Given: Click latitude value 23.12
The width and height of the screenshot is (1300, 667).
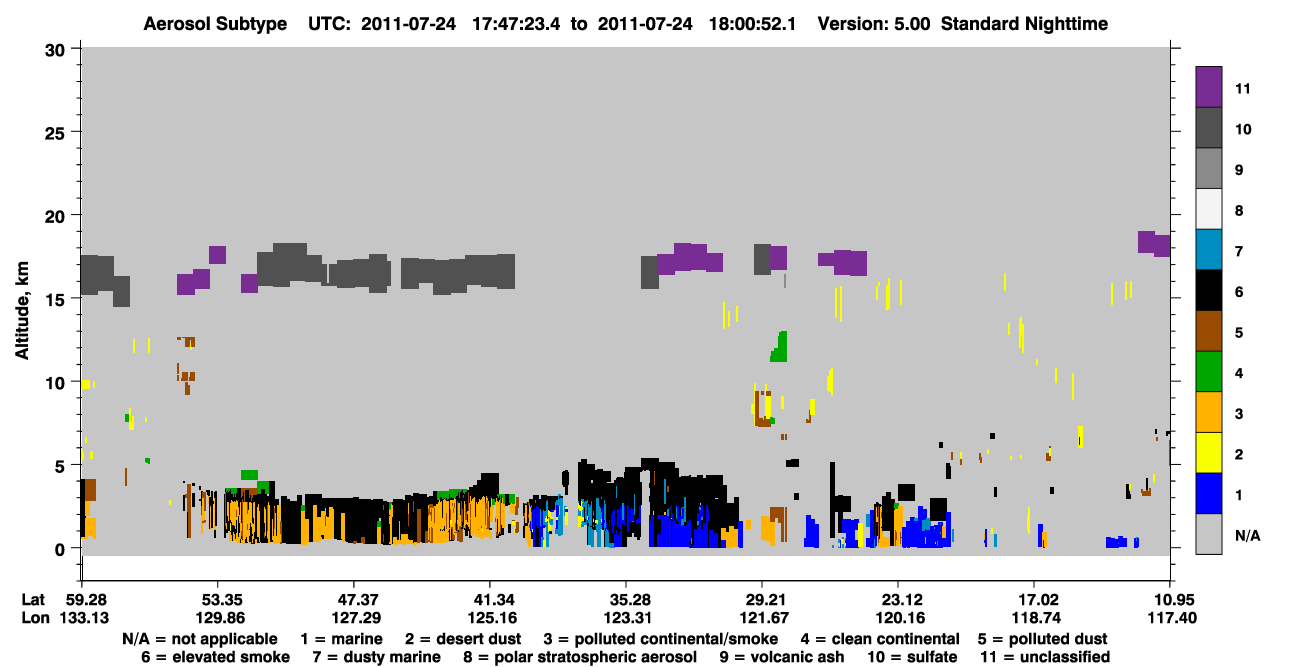Looking at the screenshot, I should 897,600.
